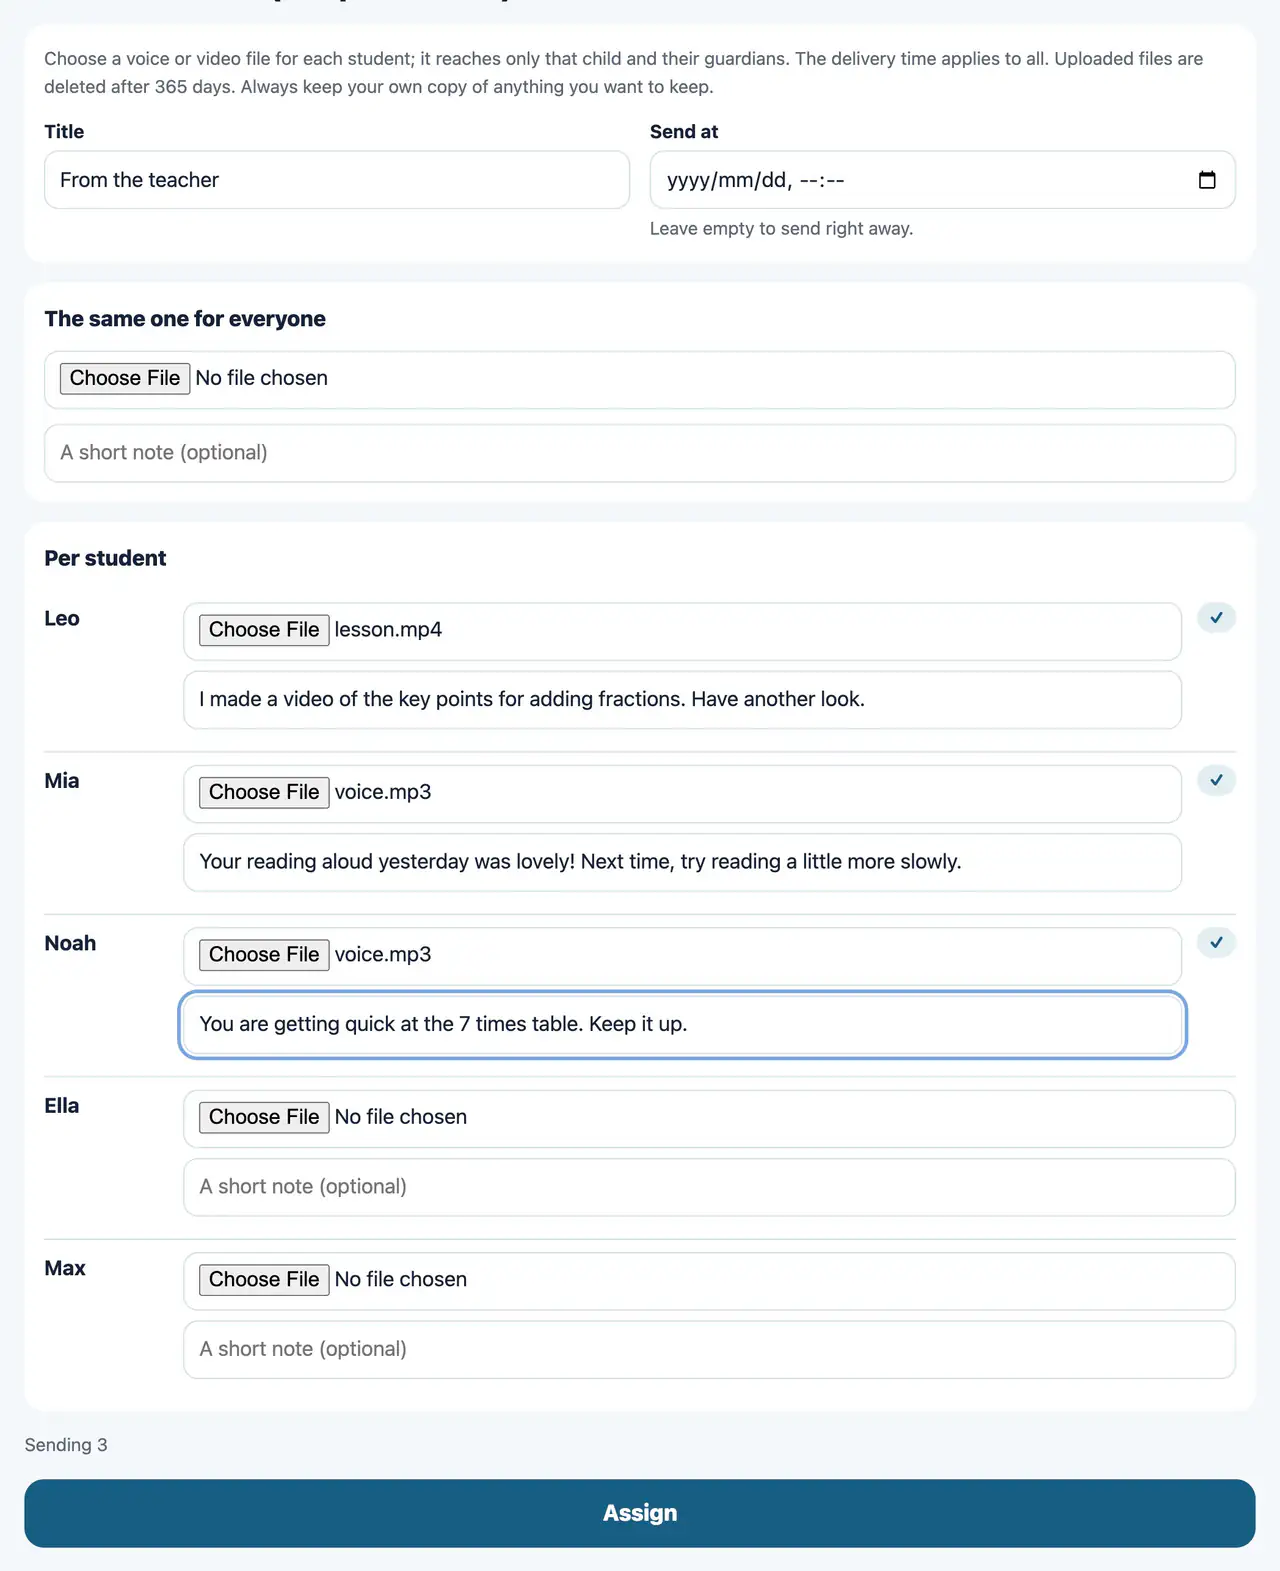Image resolution: width=1280 pixels, height=1571 pixels.
Task: Click the student name 'Mia'
Action: [x=62, y=781]
